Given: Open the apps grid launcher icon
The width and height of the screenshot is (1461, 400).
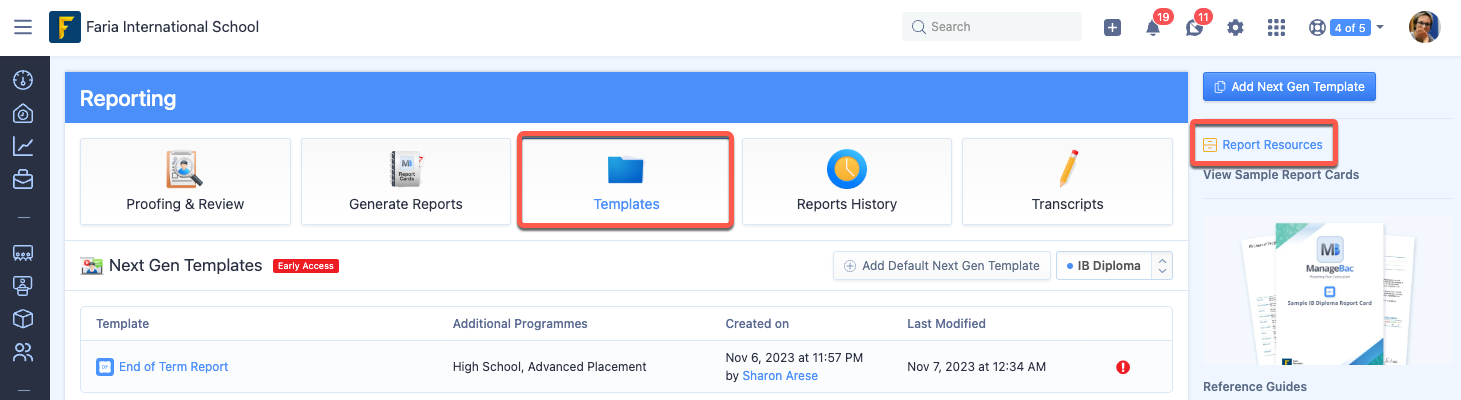Looking at the screenshot, I should point(1276,27).
